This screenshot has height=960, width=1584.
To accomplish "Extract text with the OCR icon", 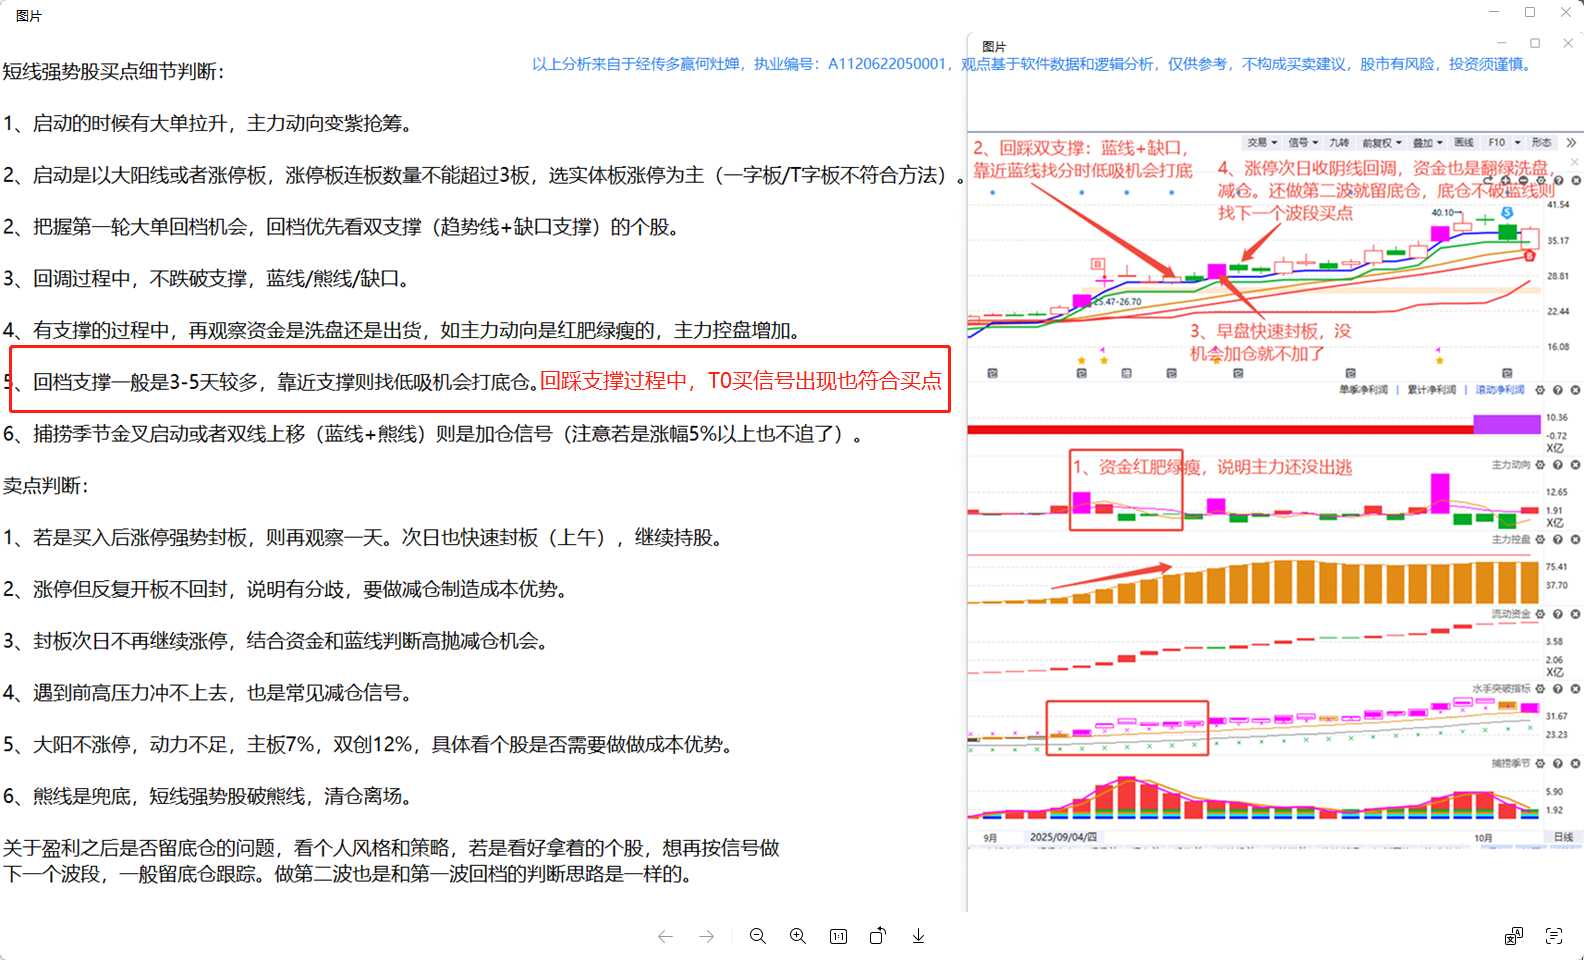I will [1554, 936].
